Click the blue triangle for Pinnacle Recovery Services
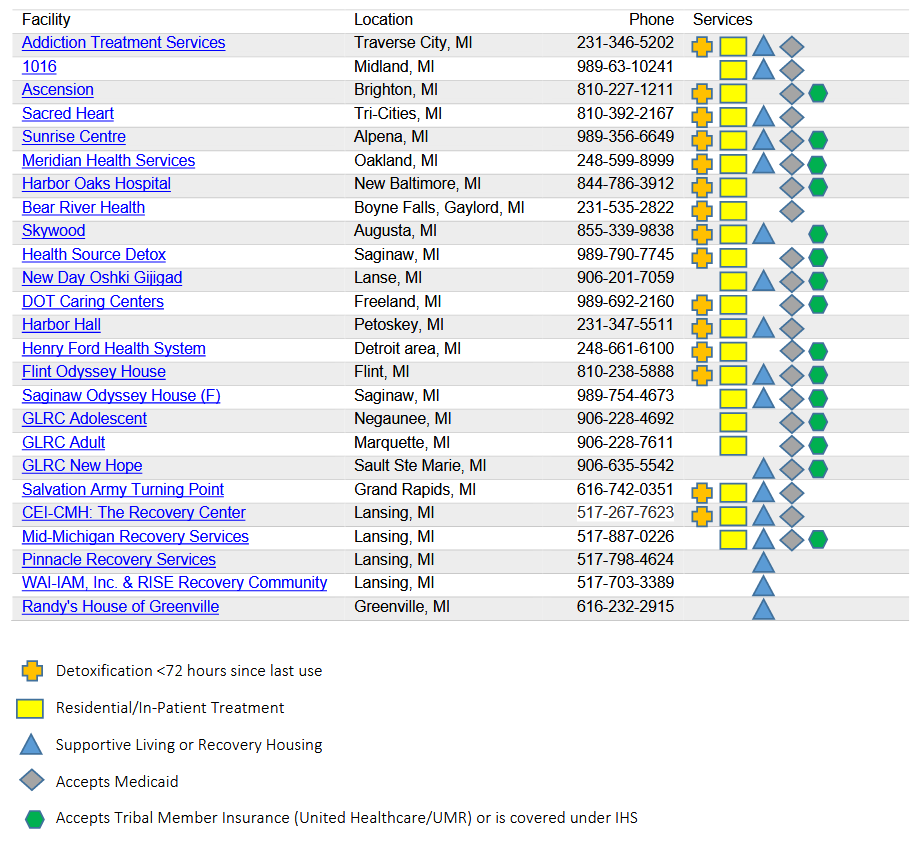 [x=763, y=563]
